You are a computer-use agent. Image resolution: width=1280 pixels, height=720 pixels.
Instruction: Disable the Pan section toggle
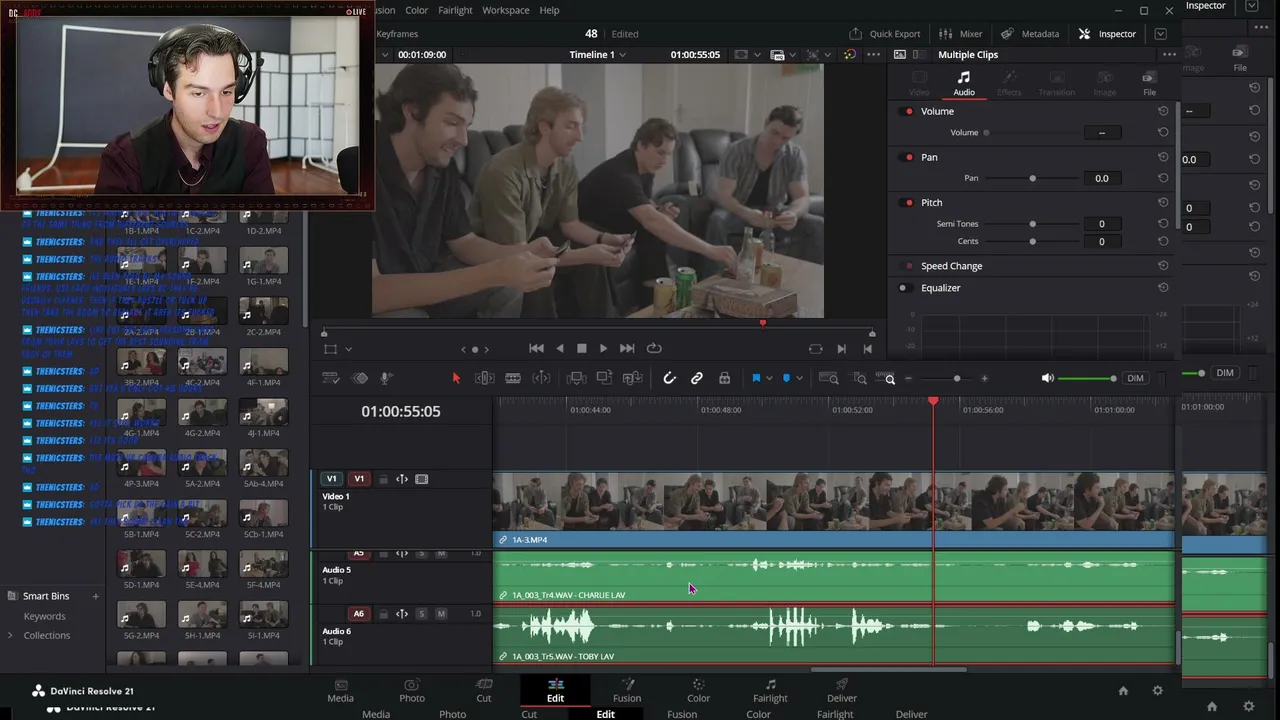[908, 157]
